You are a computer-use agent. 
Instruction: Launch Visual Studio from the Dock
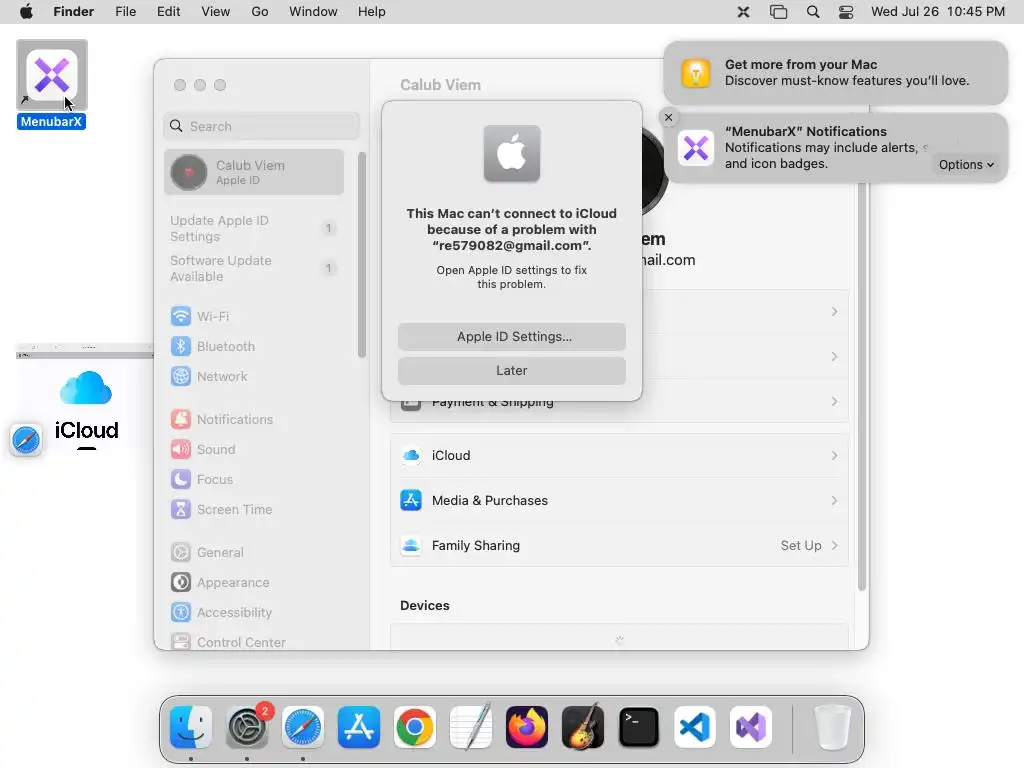(x=751, y=727)
